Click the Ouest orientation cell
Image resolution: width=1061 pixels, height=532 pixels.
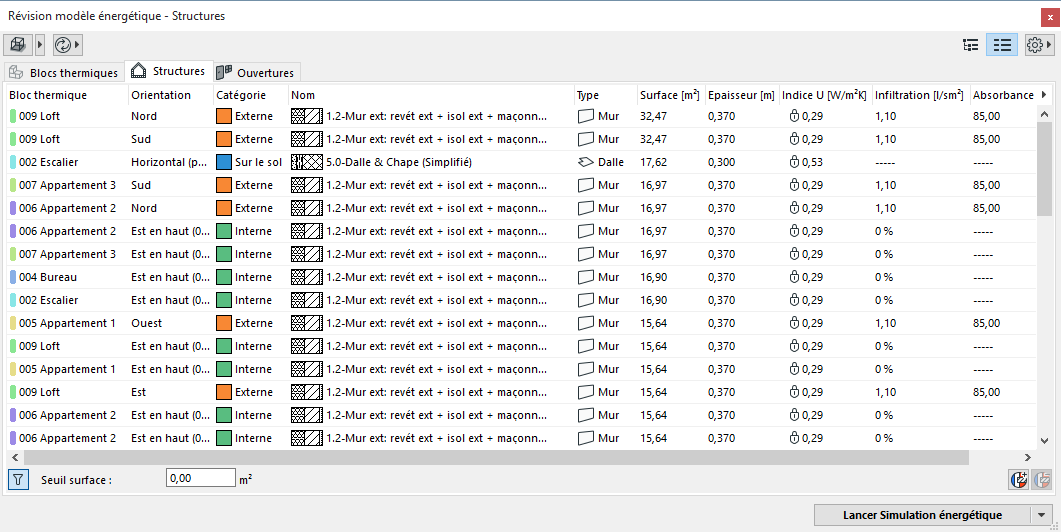[x=147, y=324]
